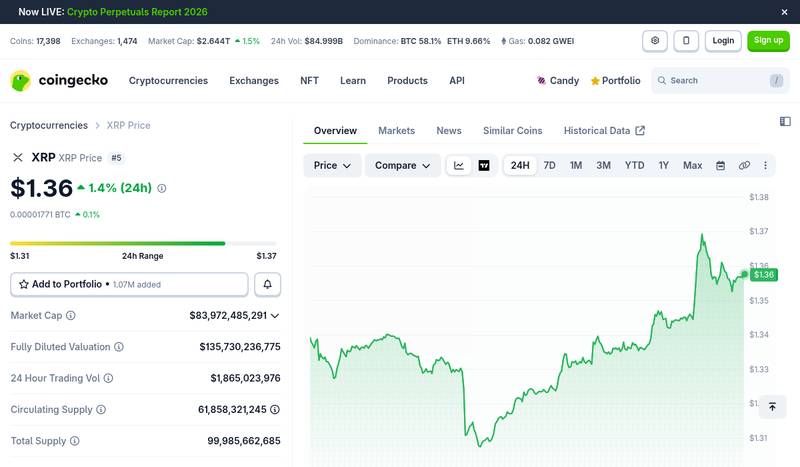Open the chart date range calendar
This screenshot has height=467, width=800.
coord(720,165)
